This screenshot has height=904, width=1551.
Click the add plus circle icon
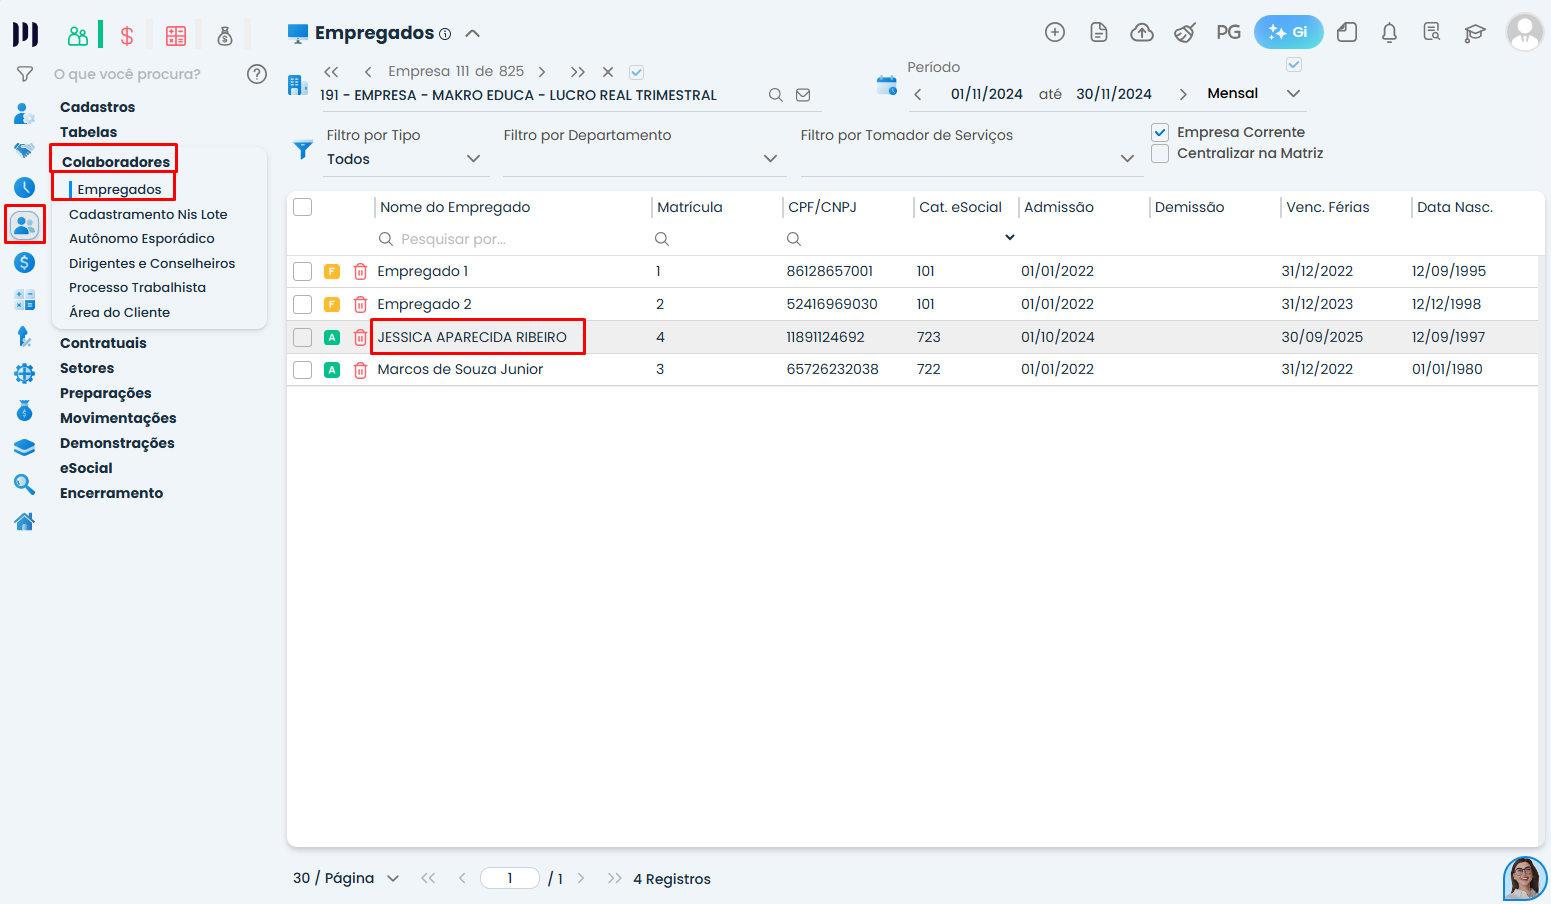coord(1054,33)
